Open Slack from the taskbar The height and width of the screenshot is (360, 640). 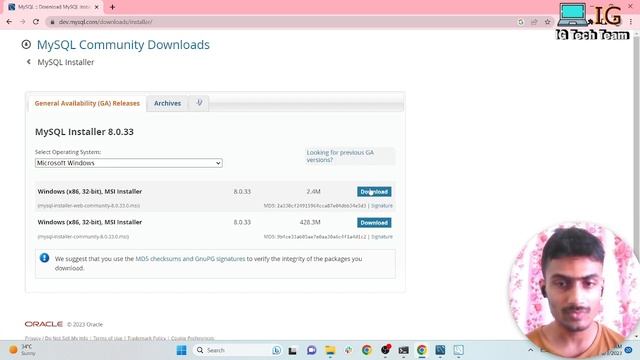tap(348, 350)
